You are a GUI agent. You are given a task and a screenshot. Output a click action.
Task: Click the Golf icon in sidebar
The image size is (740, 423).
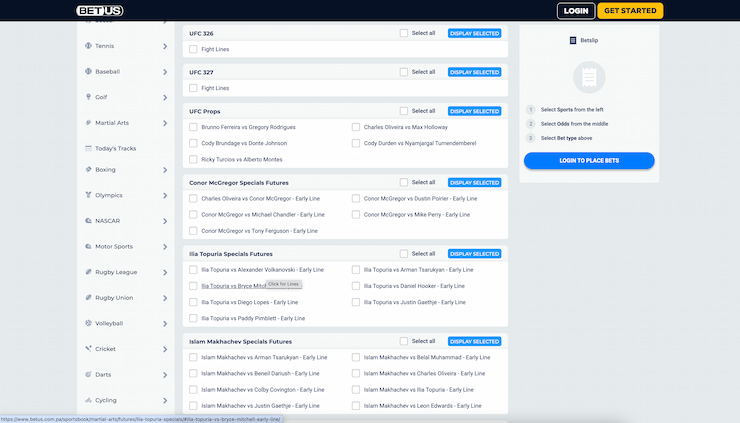click(88, 97)
